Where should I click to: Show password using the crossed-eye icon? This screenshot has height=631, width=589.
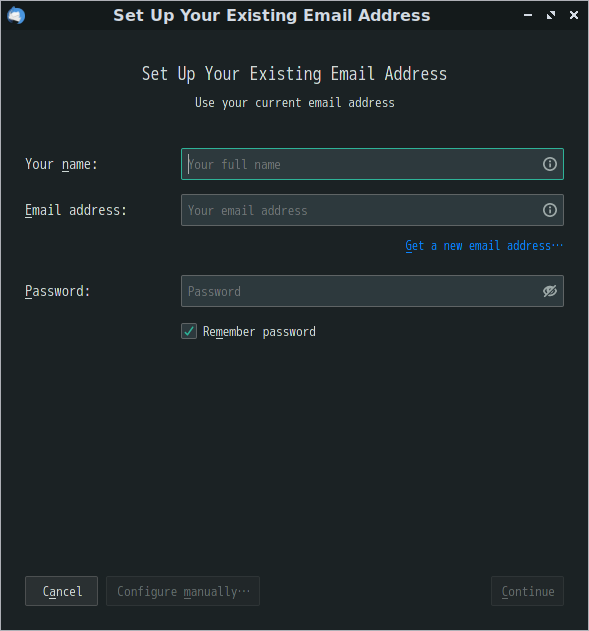pos(550,291)
